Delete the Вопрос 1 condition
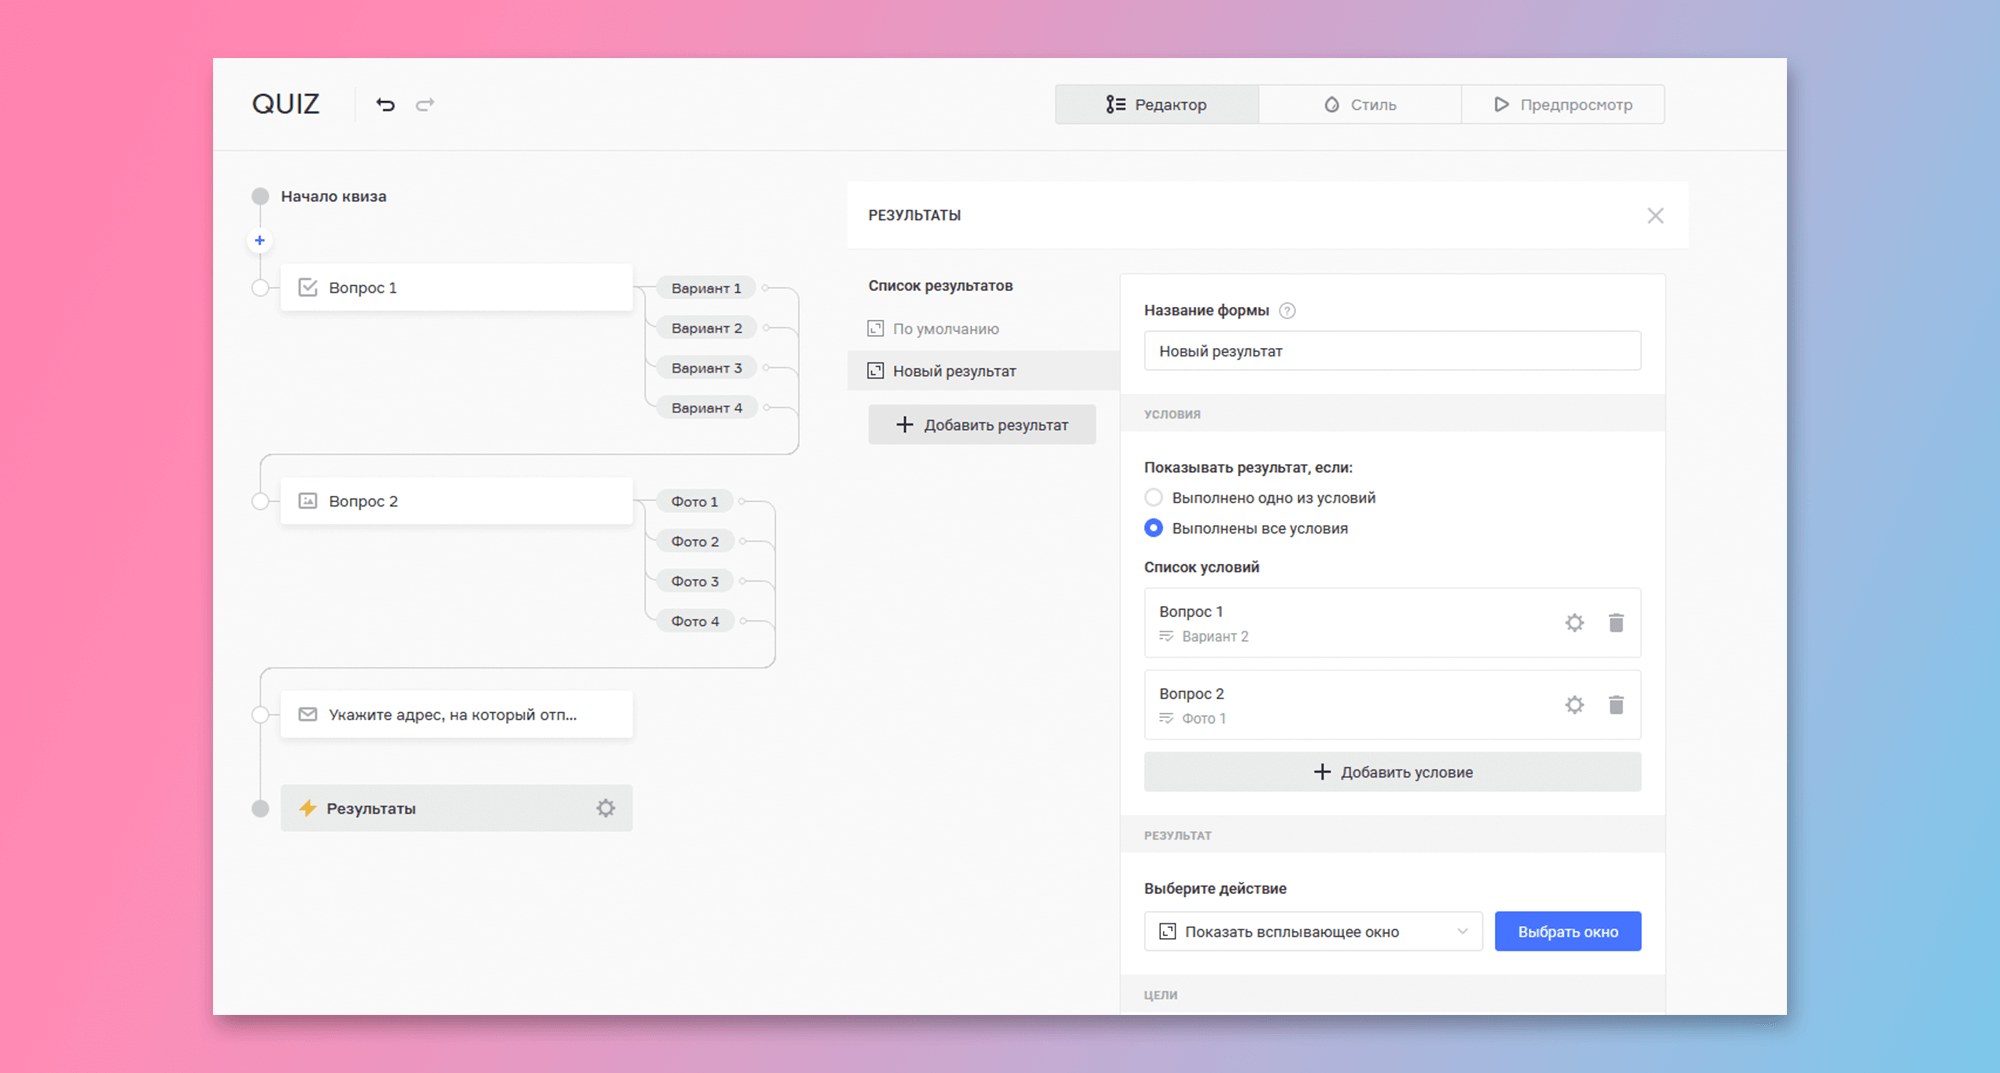Screen dimensions: 2000x1073 pos(1616,623)
